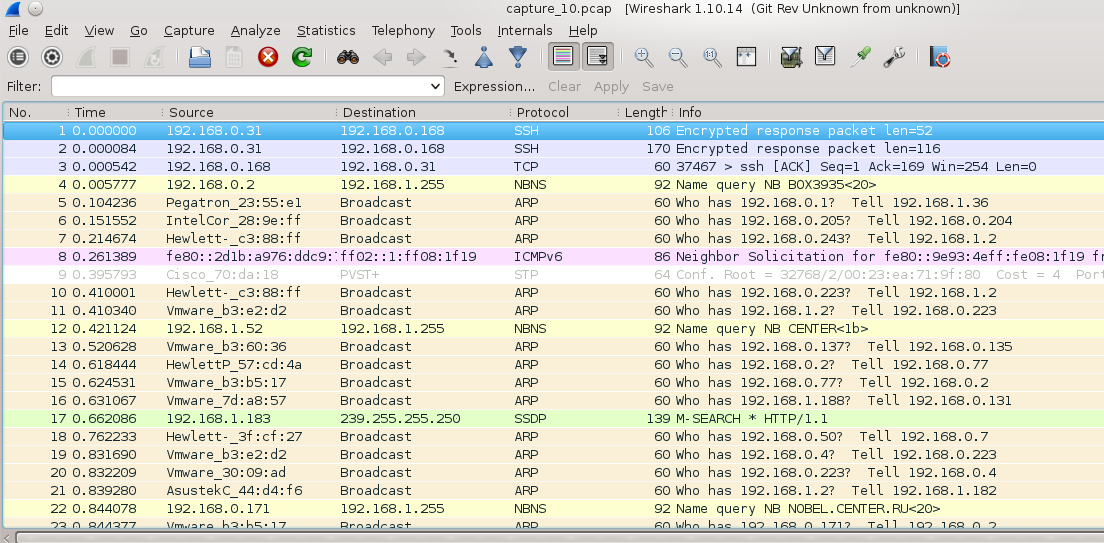Open the Analyze menu
This screenshot has height=543, width=1104.
point(255,31)
